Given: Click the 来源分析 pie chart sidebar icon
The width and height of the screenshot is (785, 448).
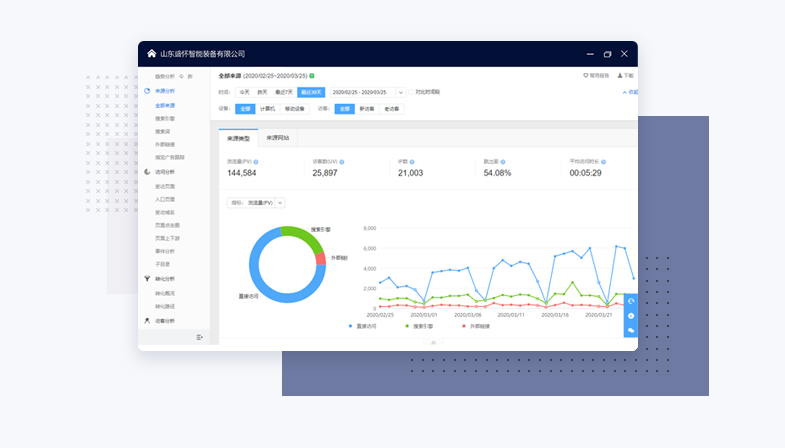Looking at the screenshot, I should click(147, 91).
